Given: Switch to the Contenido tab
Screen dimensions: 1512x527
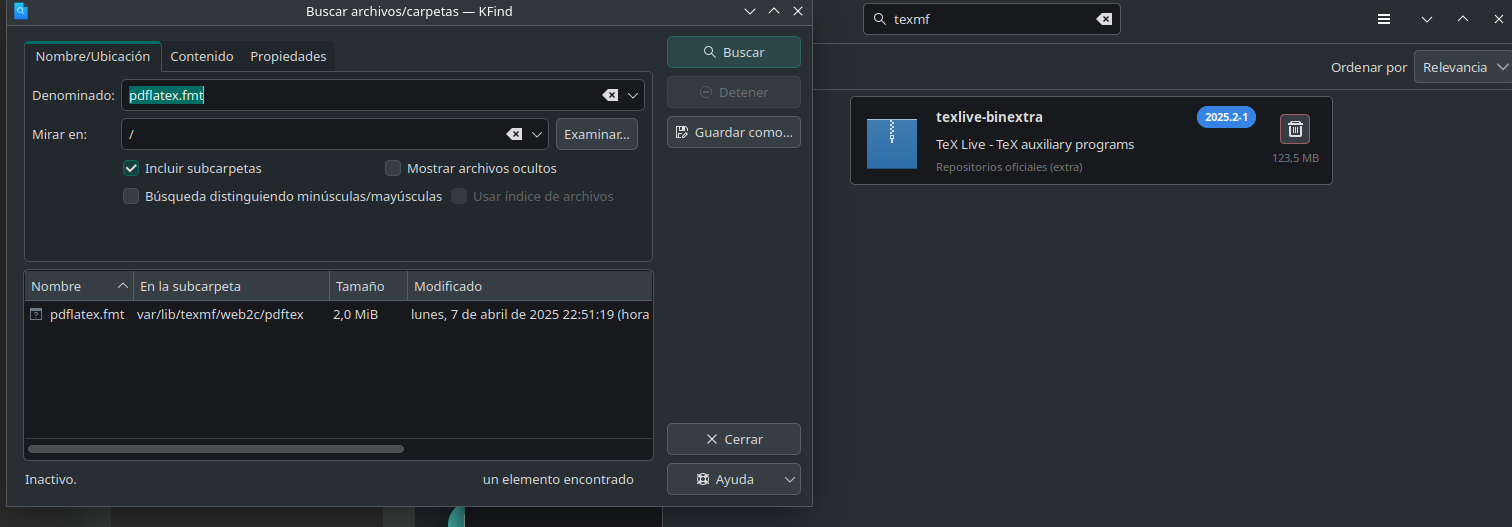Looking at the screenshot, I should (x=202, y=57).
